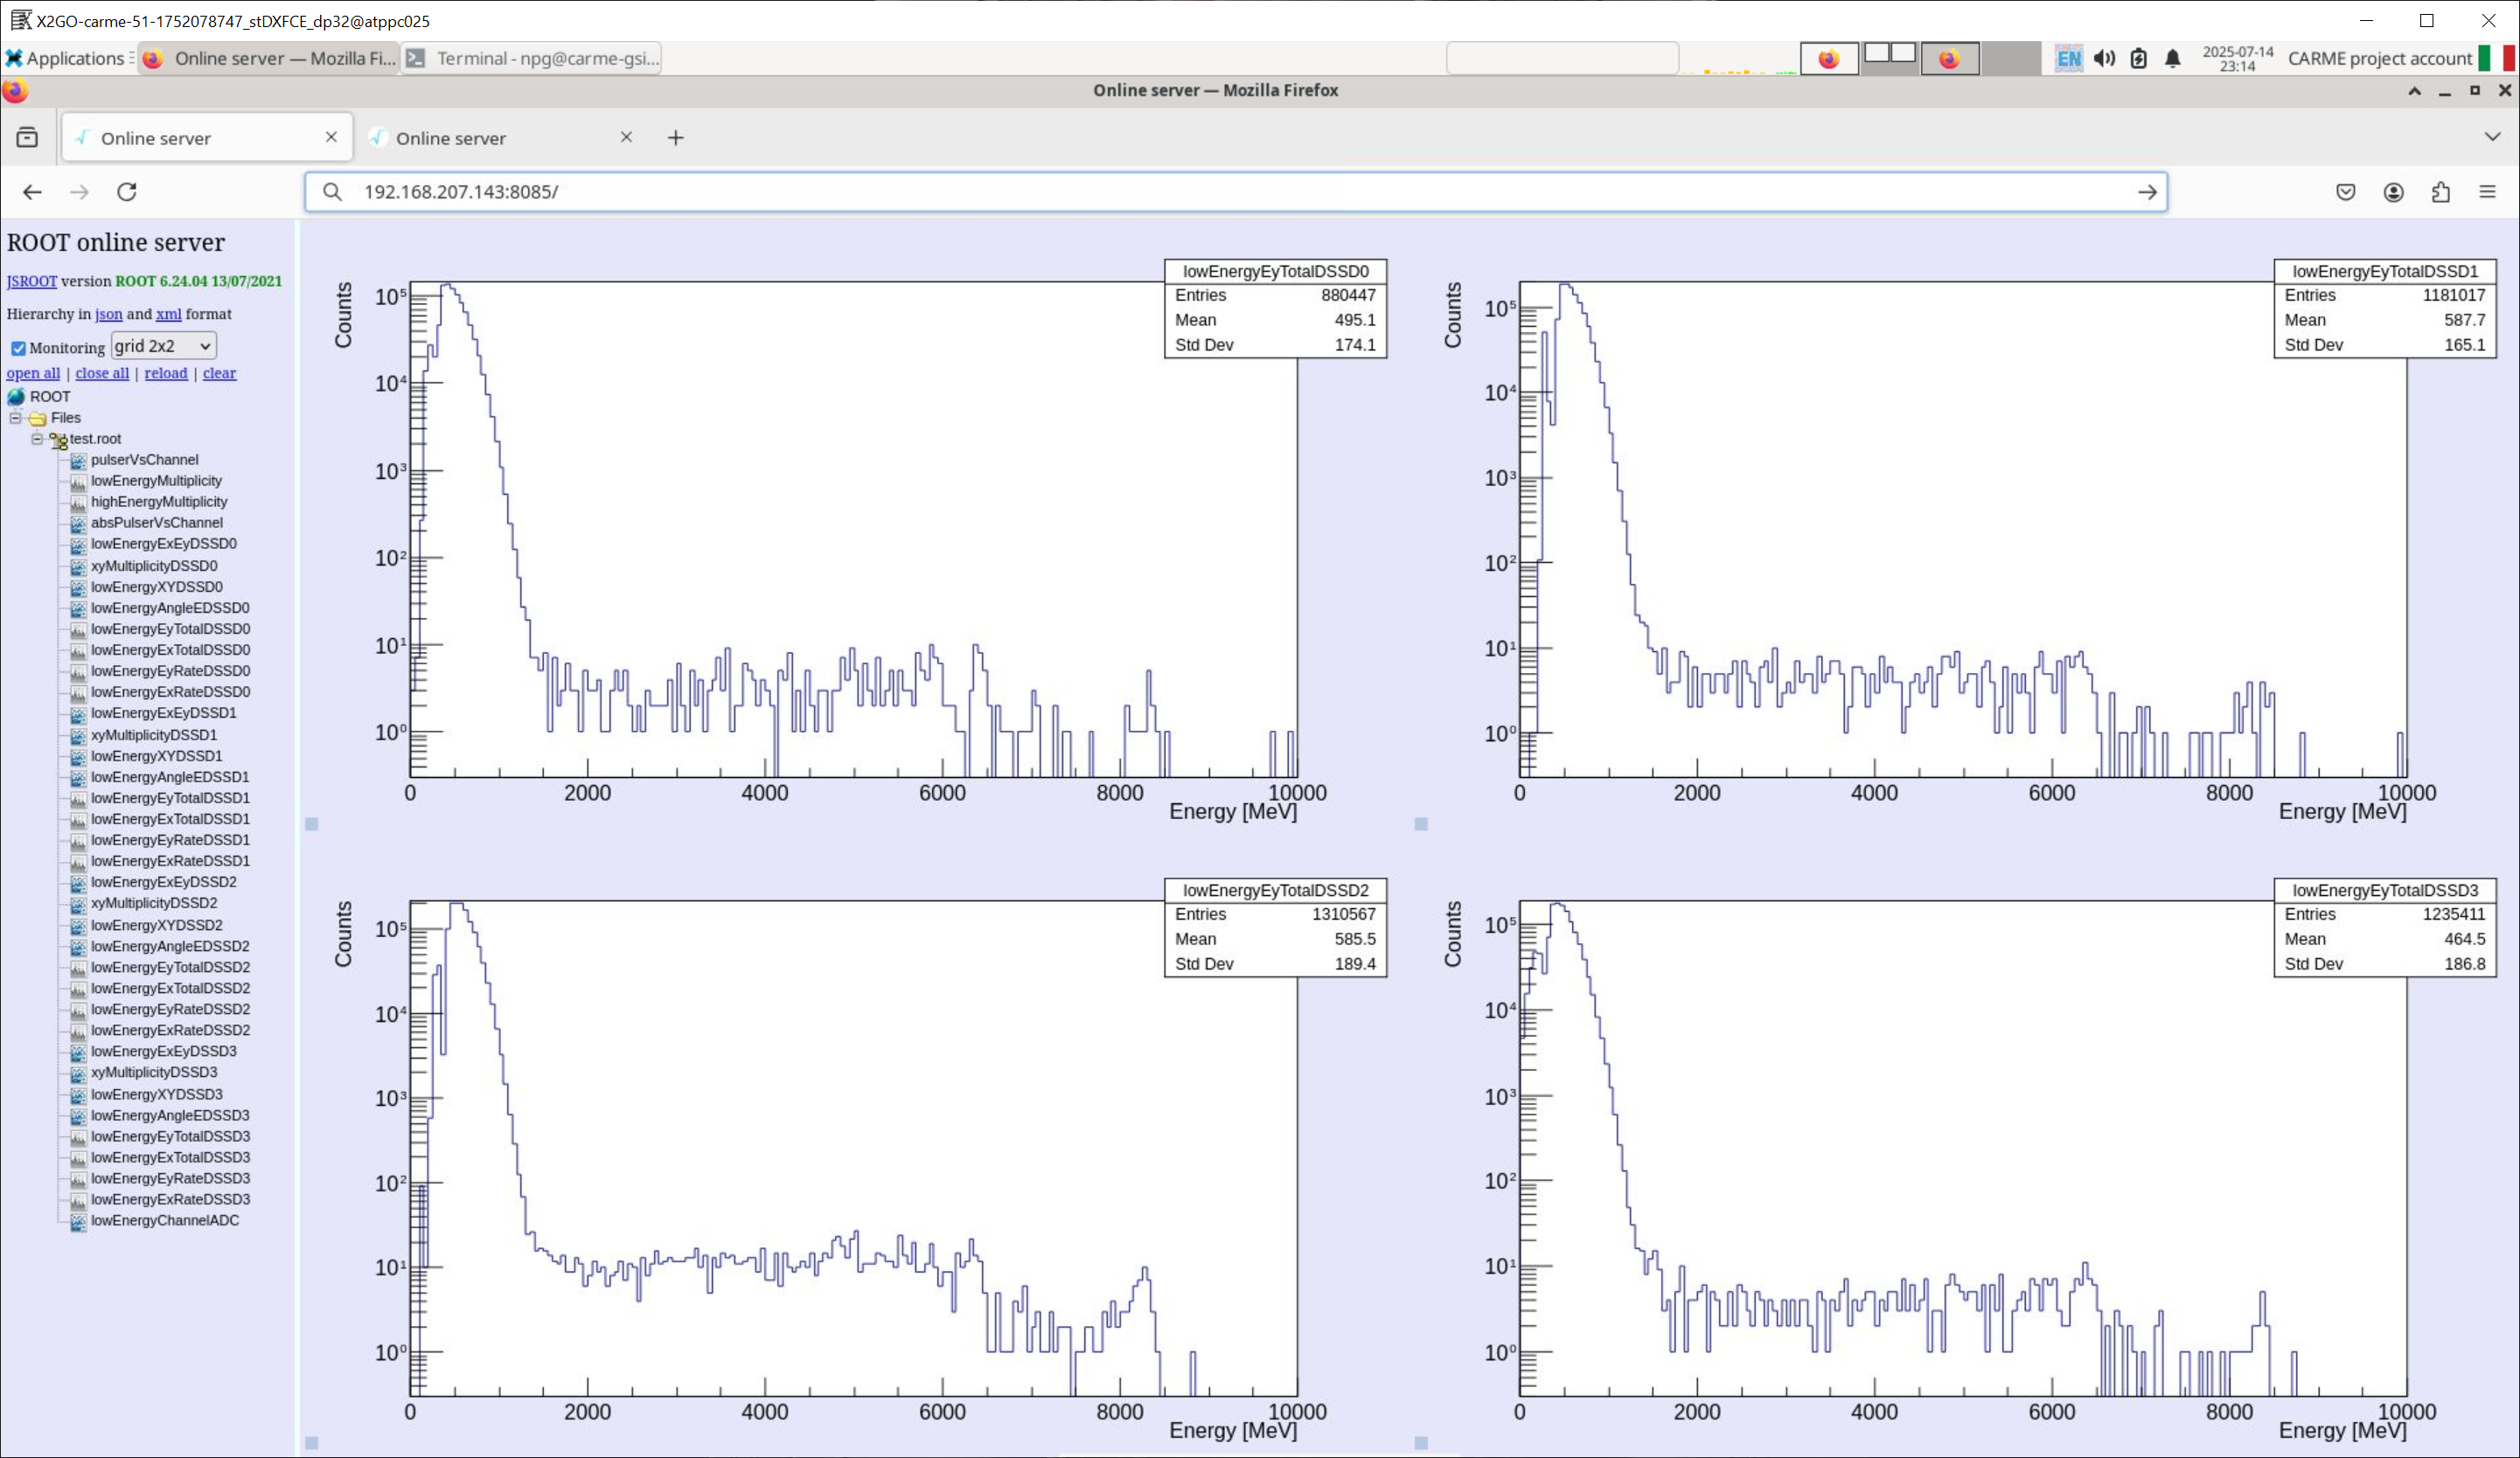Click the pulserVsChannel histogram icon
Image resolution: width=2520 pixels, height=1458 pixels.
pos(78,460)
